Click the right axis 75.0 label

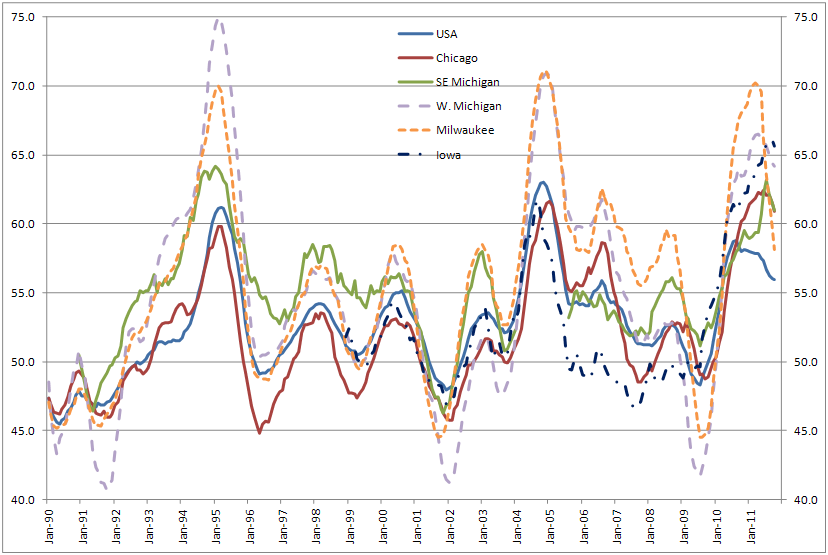[806, 17]
